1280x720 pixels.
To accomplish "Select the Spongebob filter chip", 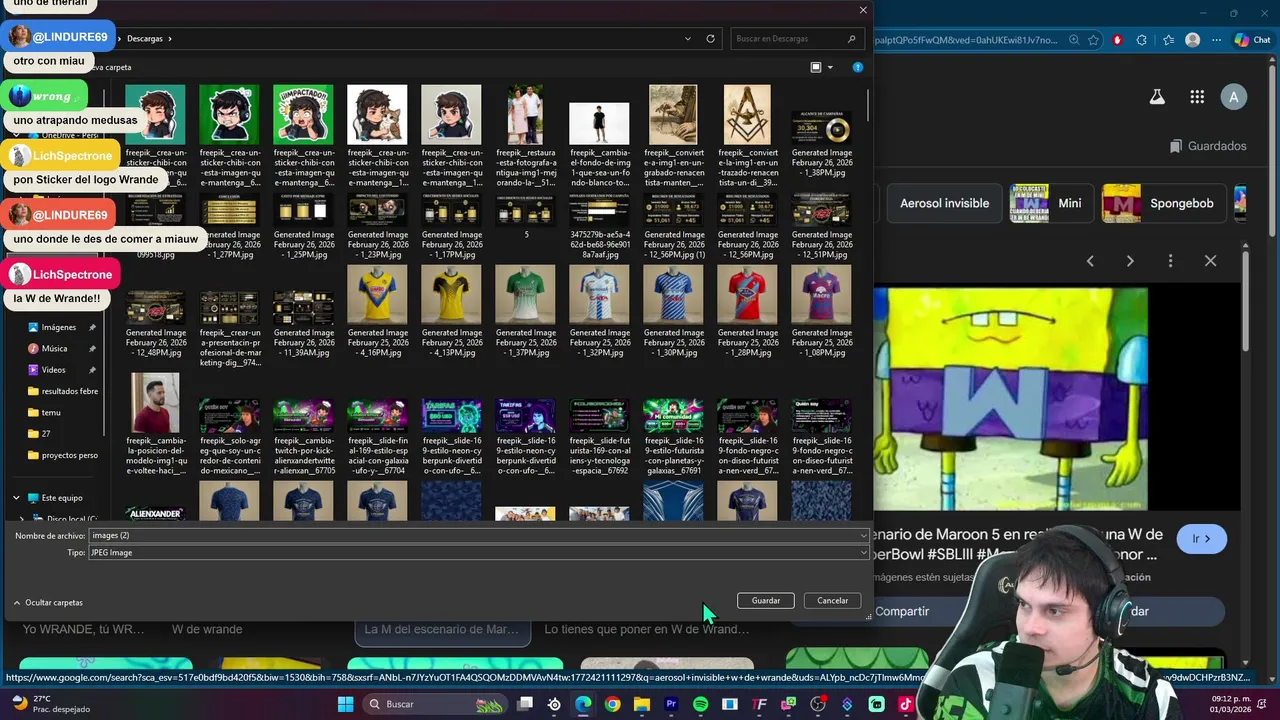I will click(1162, 203).
